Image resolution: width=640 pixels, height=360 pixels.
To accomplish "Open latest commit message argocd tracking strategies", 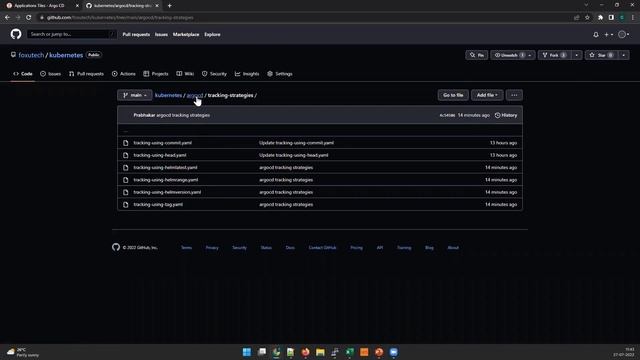I will pyautogui.click(x=183, y=115).
